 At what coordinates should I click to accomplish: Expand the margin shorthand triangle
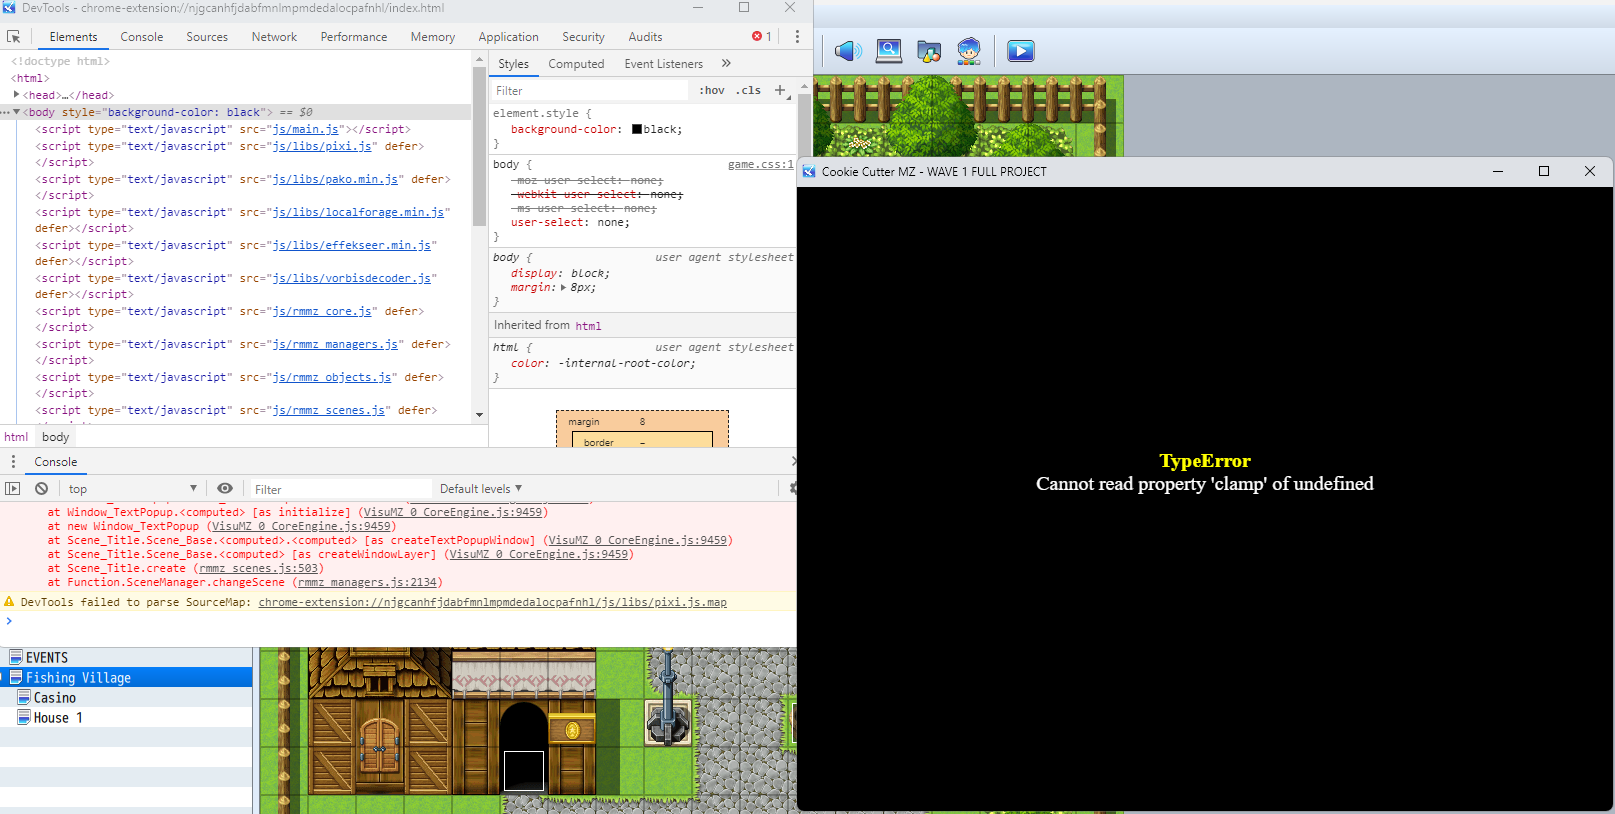[563, 288]
